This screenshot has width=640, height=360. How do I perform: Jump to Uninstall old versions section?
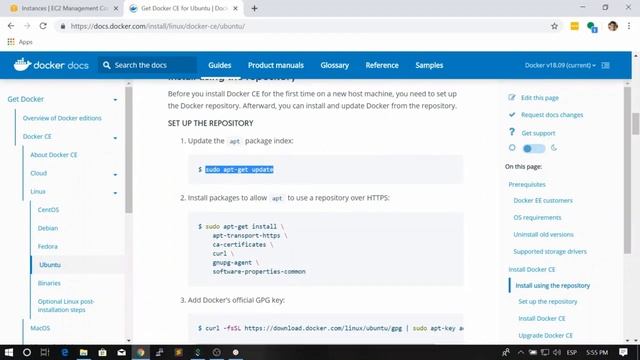pos(543,235)
